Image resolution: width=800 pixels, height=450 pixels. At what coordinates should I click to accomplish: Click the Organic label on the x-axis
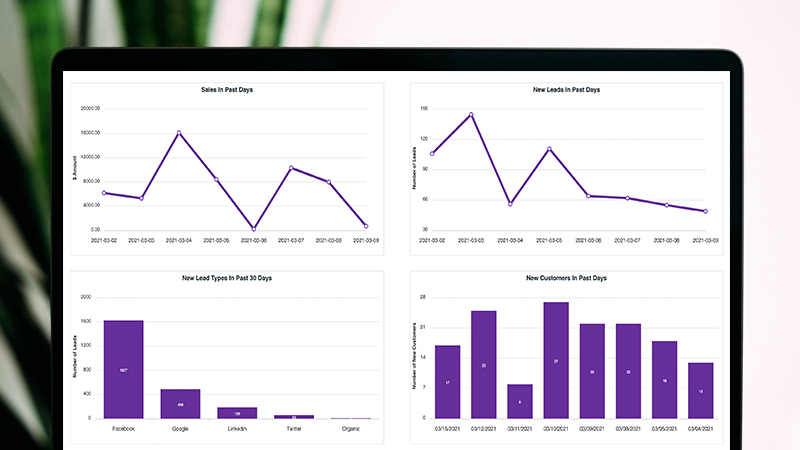click(350, 427)
